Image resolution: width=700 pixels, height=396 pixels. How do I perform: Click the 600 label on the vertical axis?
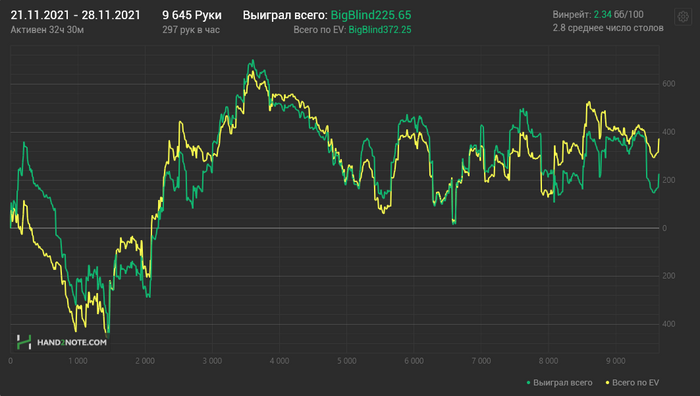[x=668, y=84]
